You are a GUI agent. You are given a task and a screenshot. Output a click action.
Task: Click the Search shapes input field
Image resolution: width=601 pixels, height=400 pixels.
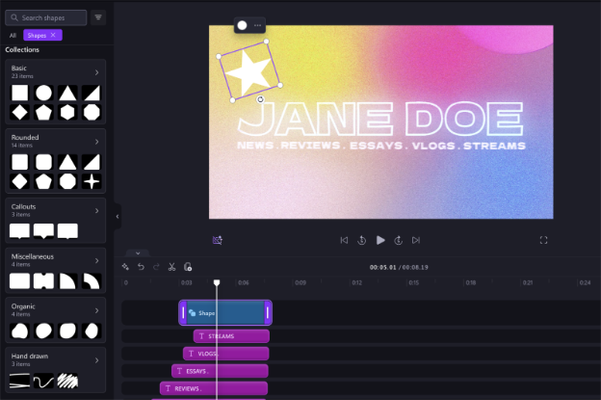click(46, 18)
